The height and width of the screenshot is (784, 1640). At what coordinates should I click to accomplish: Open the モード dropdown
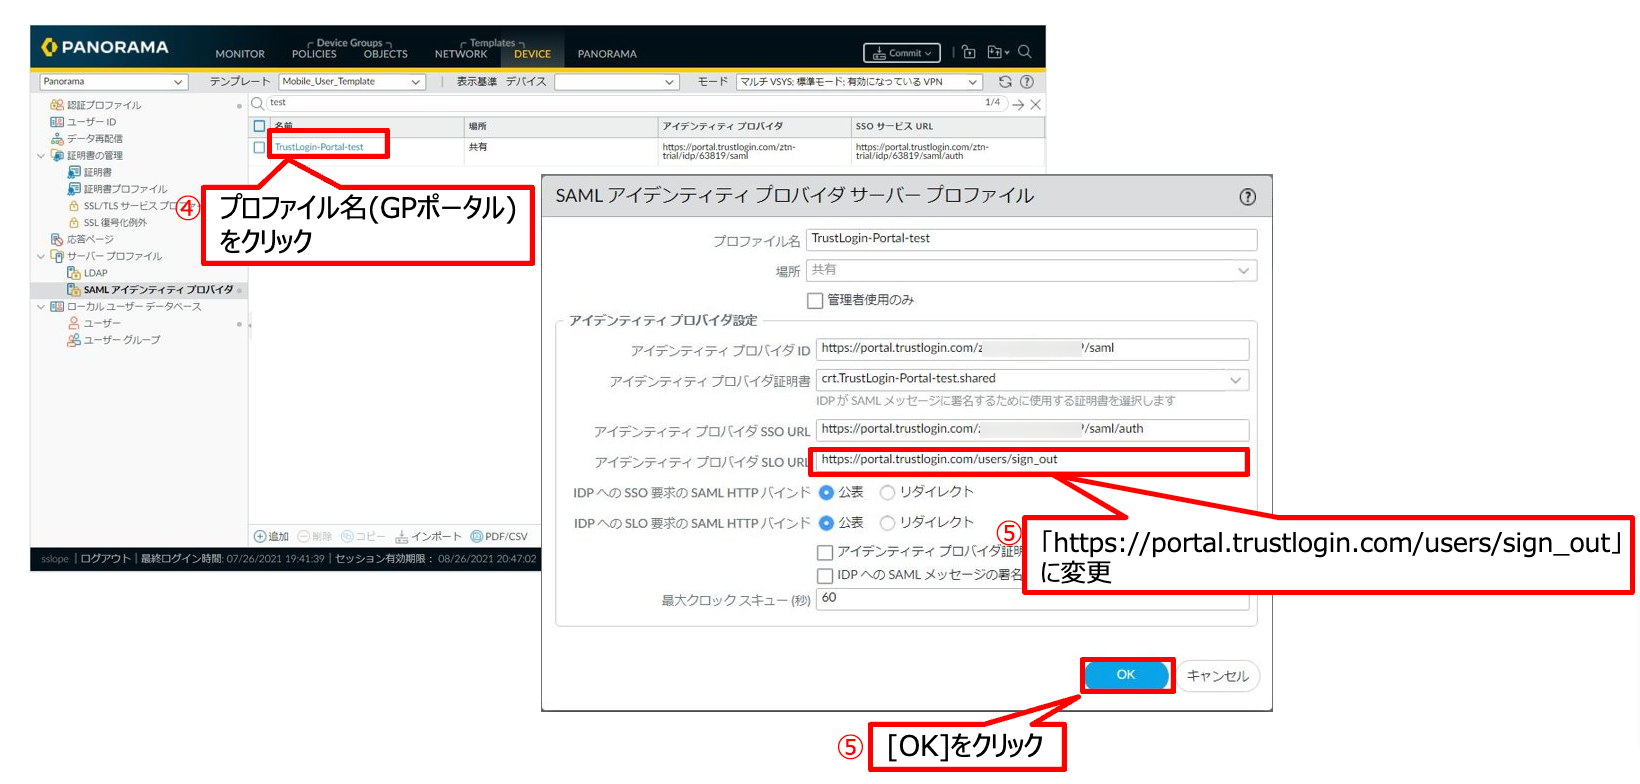pyautogui.click(x=859, y=82)
